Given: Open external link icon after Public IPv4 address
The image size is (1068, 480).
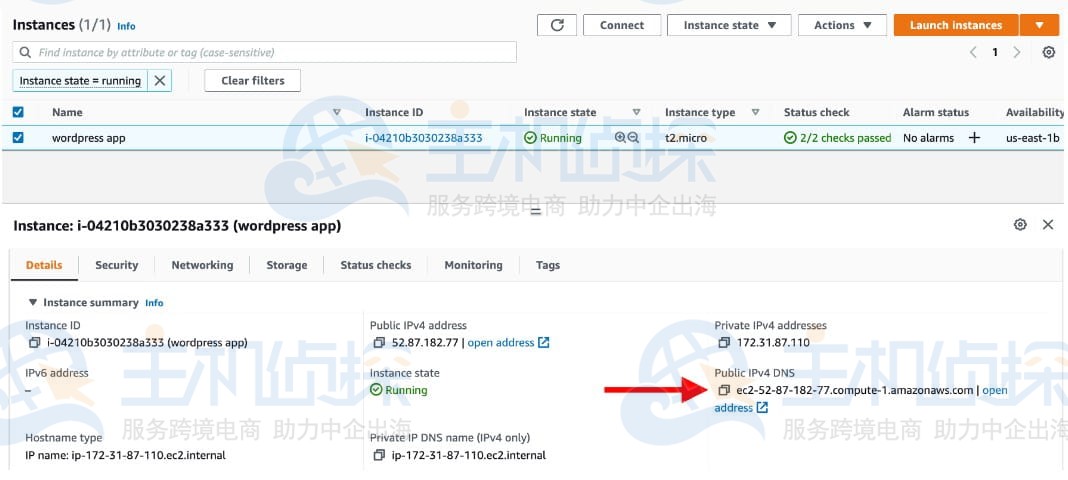Looking at the screenshot, I should 544,342.
